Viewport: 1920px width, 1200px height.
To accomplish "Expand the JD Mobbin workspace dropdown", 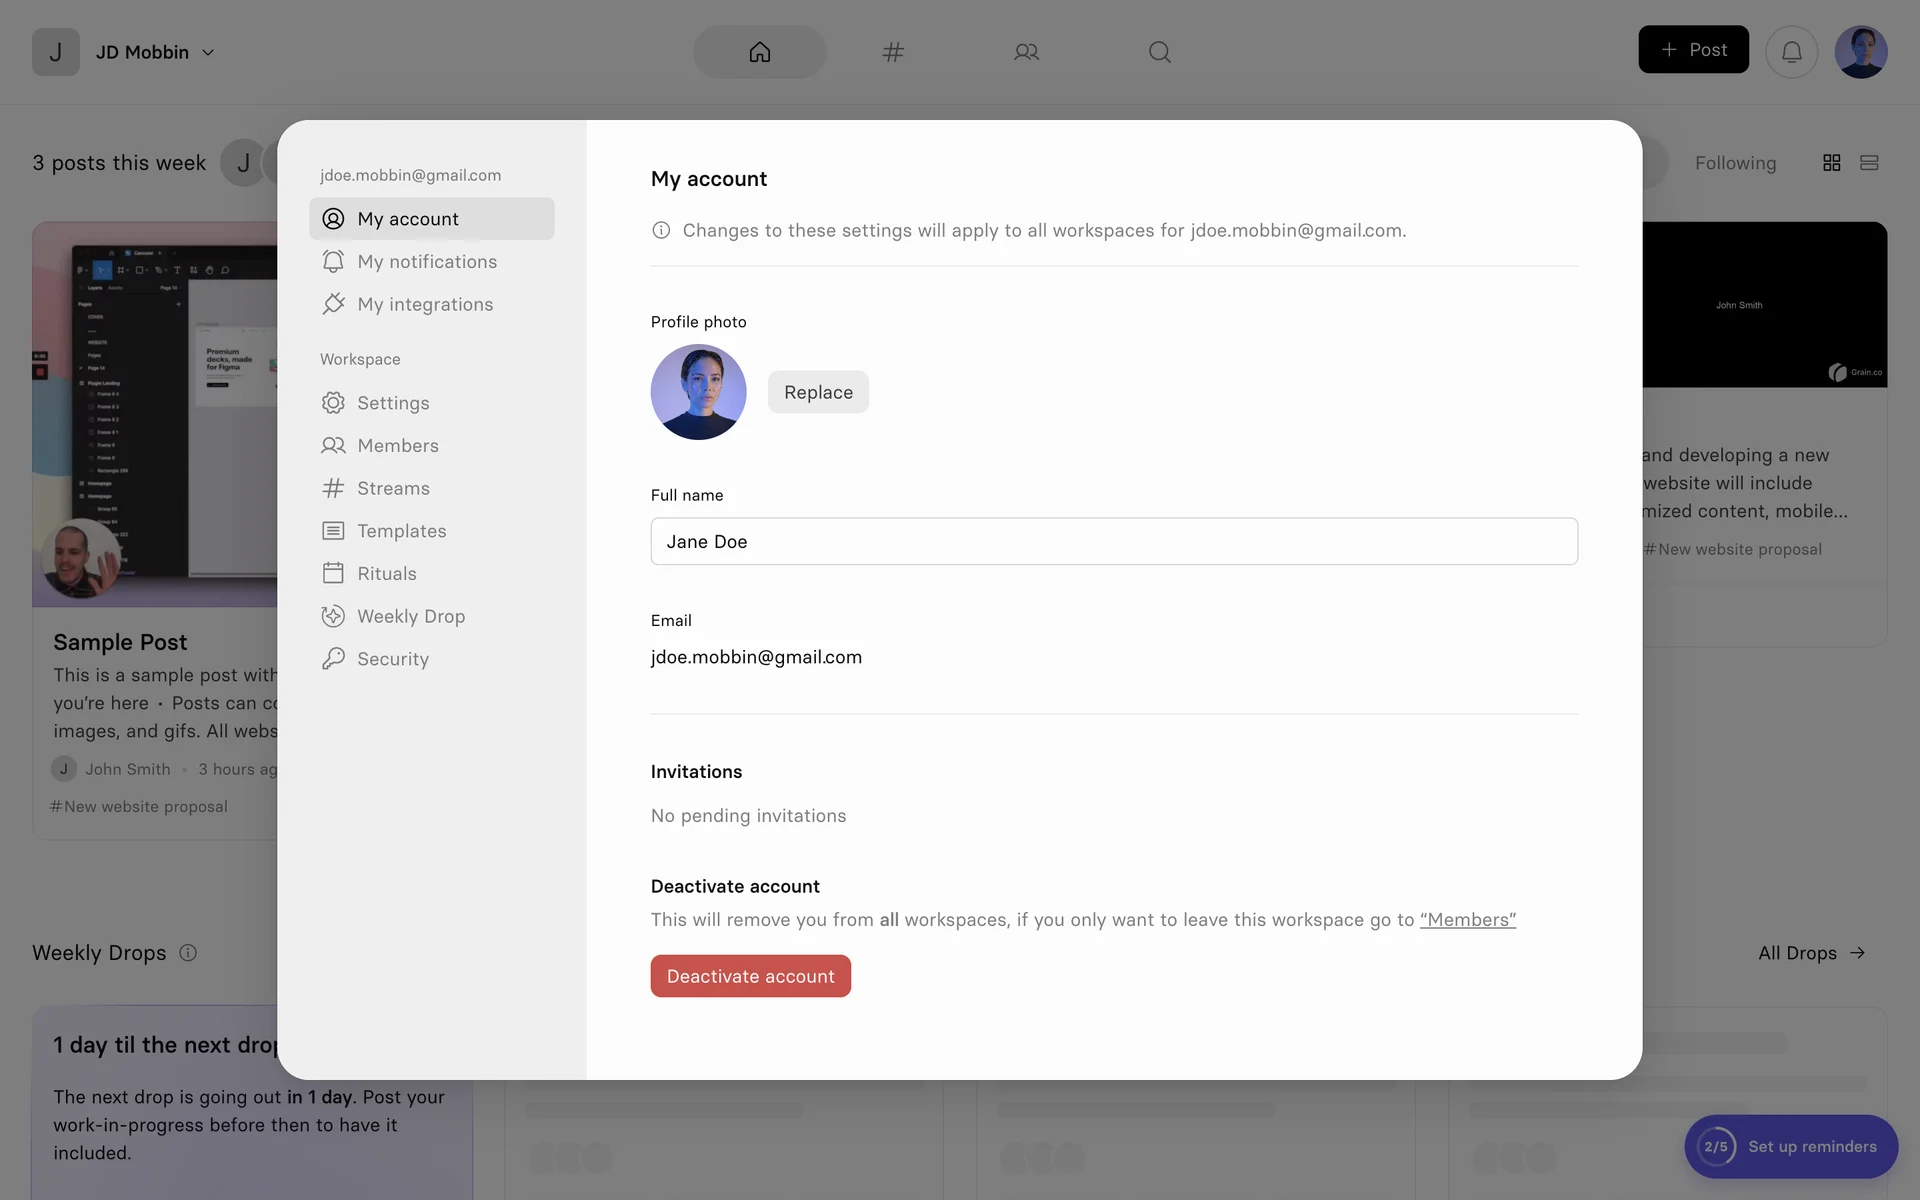I will coord(208,52).
